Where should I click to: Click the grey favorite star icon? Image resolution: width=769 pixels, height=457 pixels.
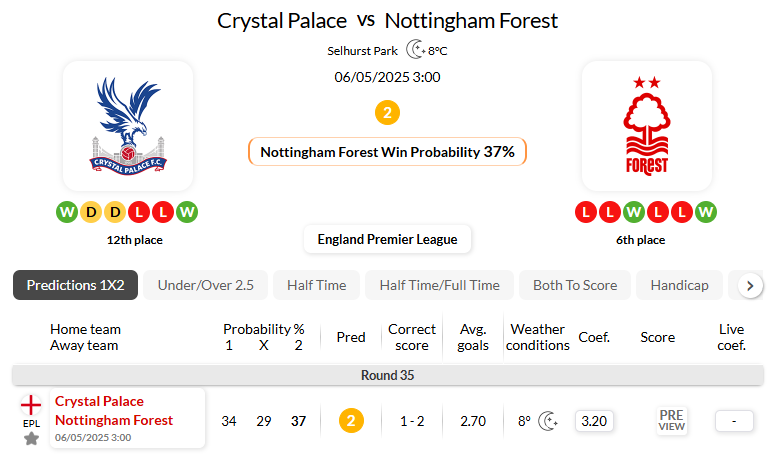[x=31, y=438]
